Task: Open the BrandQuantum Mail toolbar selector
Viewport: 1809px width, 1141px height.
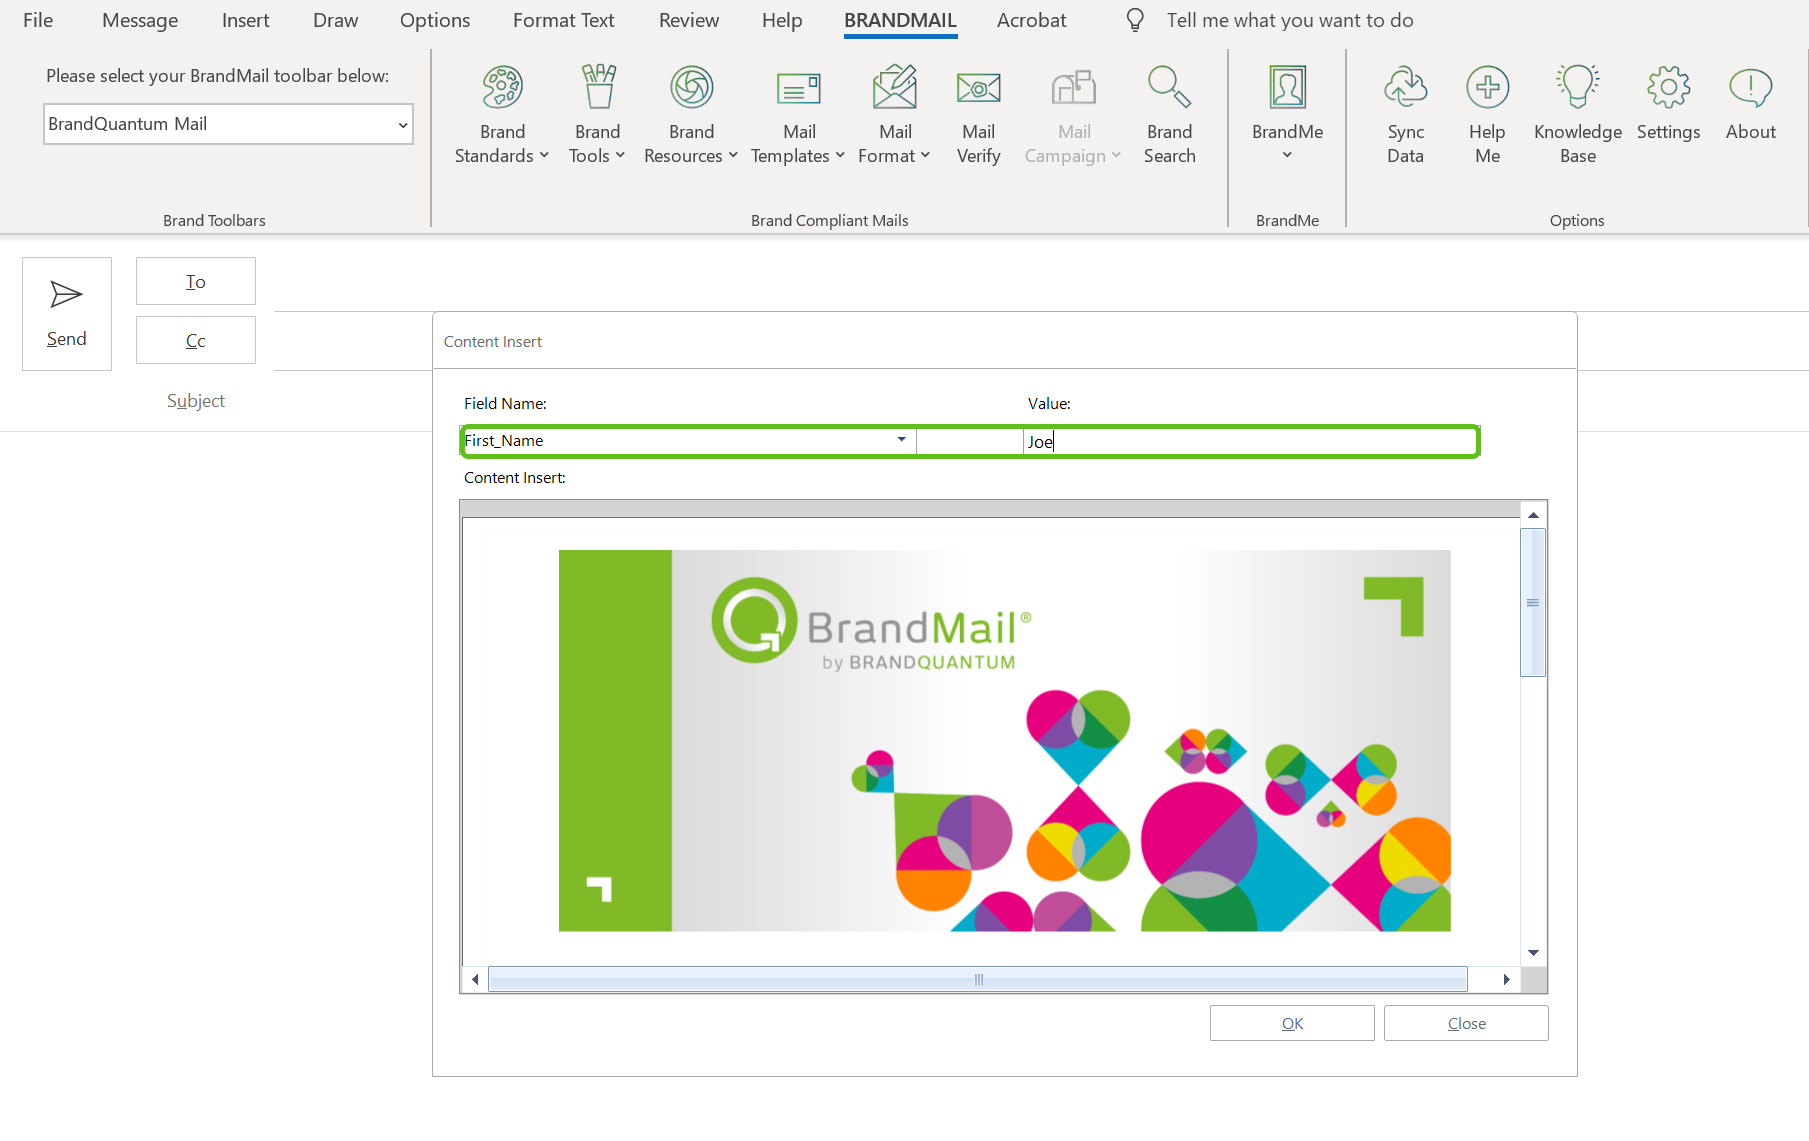Action: coord(228,124)
